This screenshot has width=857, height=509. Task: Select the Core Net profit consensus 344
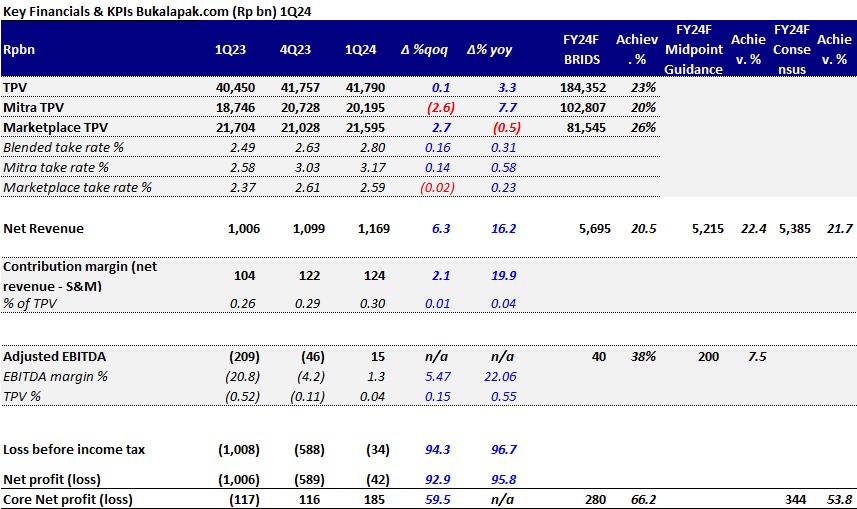[795, 500]
